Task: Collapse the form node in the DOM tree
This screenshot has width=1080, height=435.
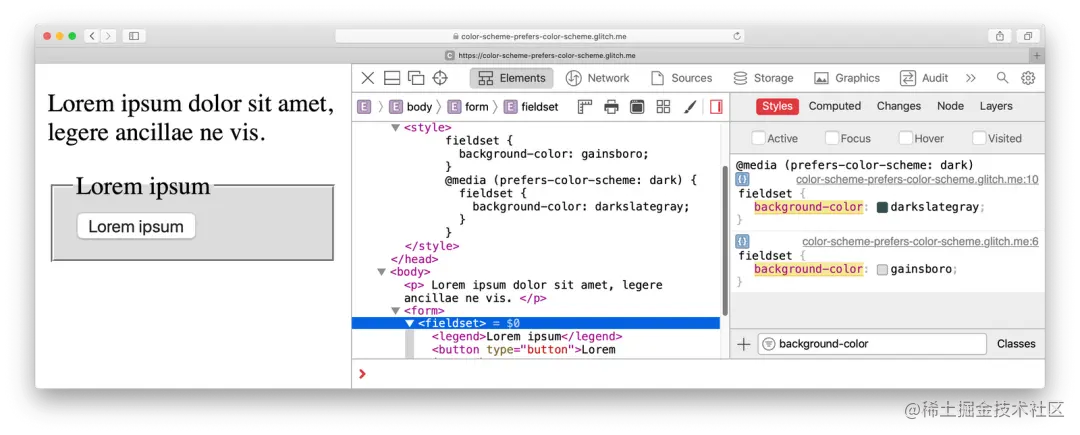Action: pos(395,311)
